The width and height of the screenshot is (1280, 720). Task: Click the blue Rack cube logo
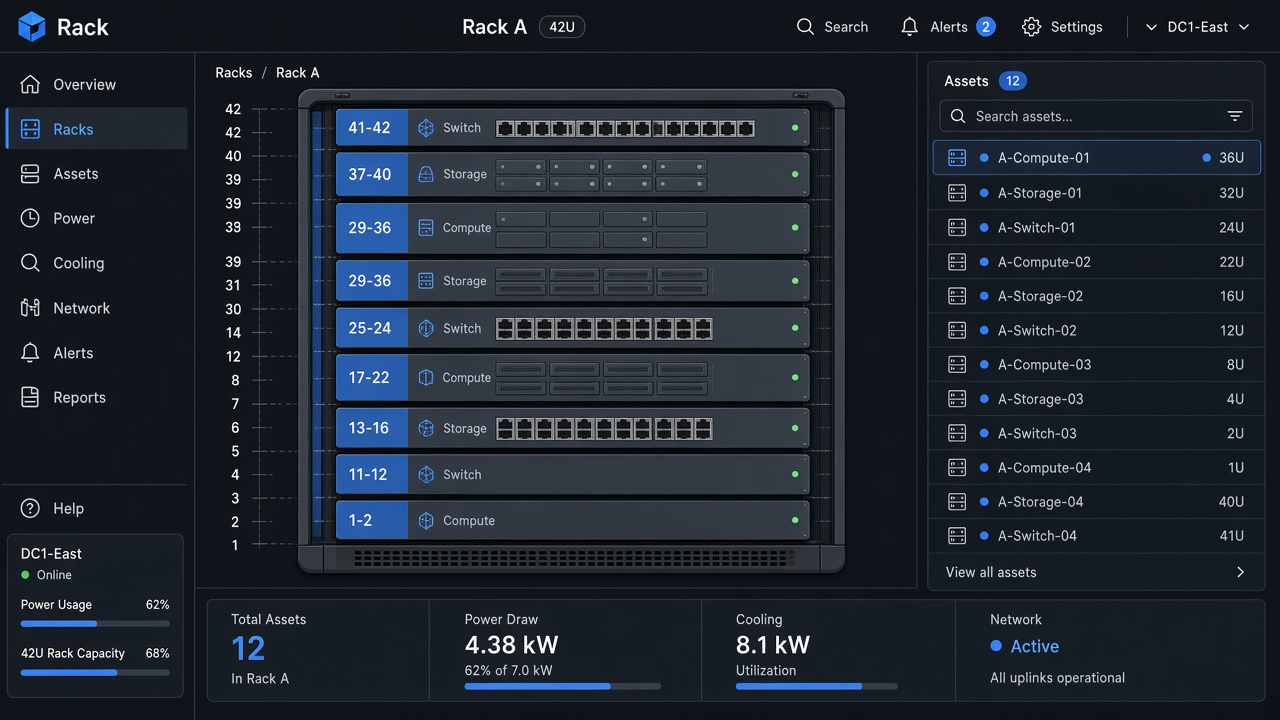click(x=32, y=27)
